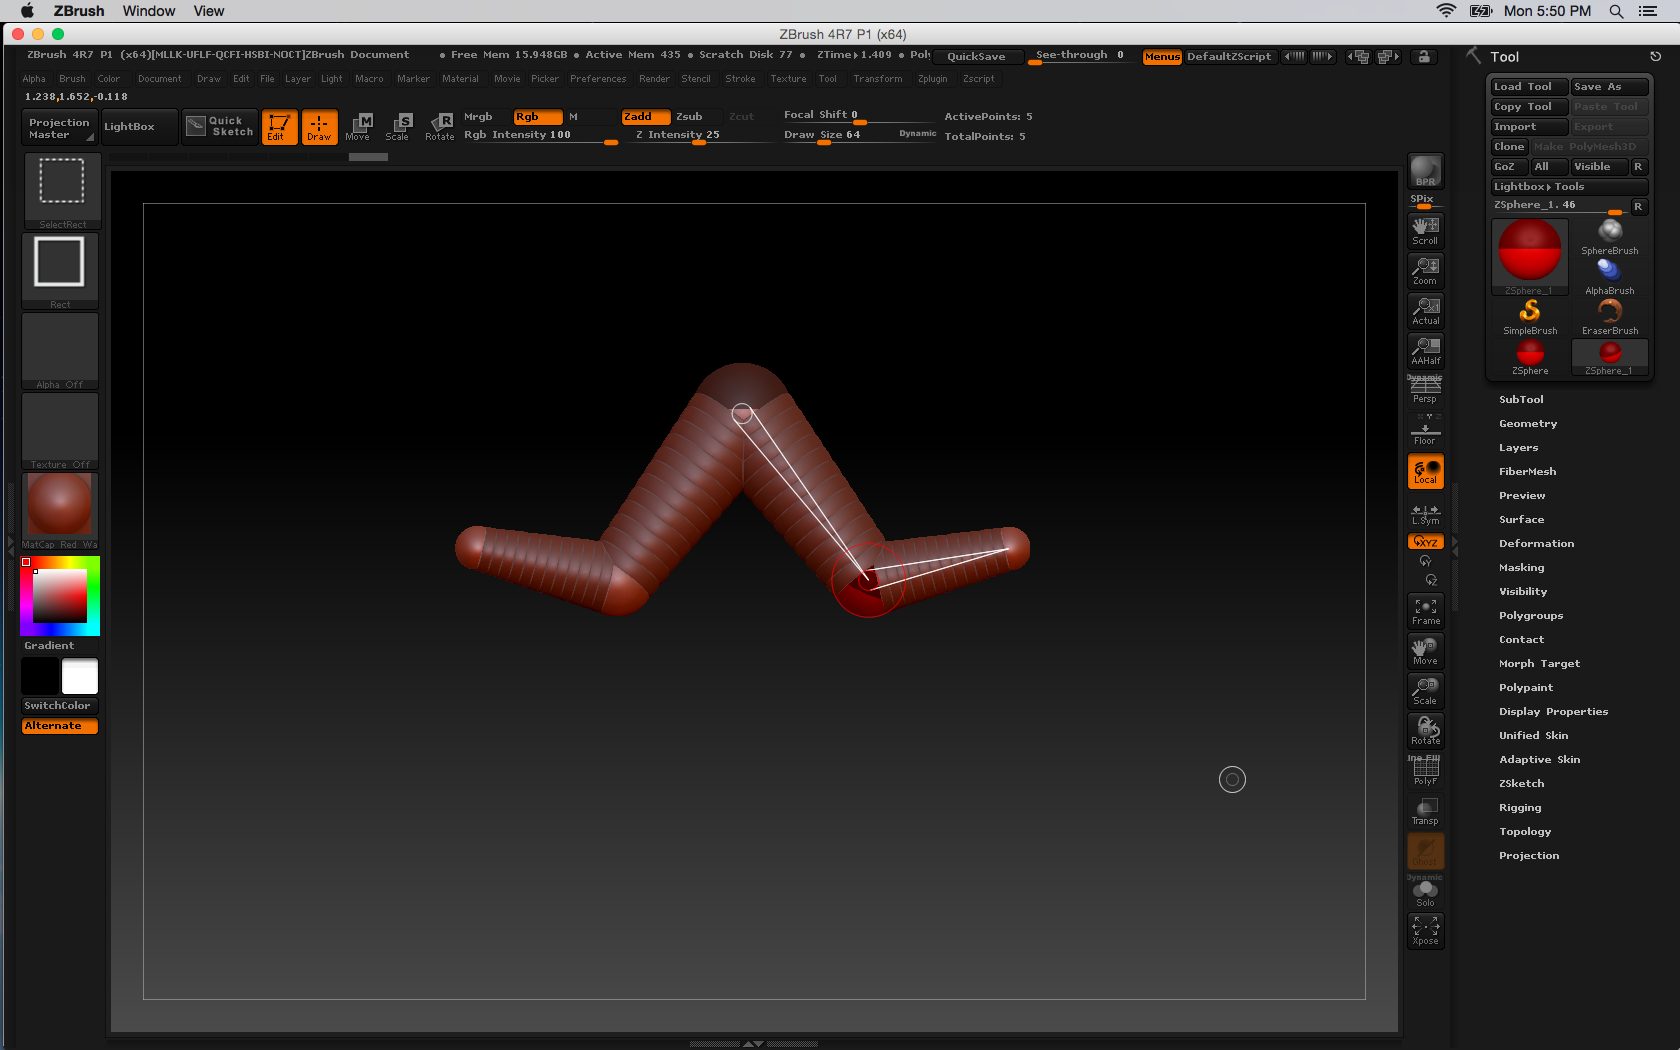
Task: Click the AAHalf icon
Action: [1425, 351]
